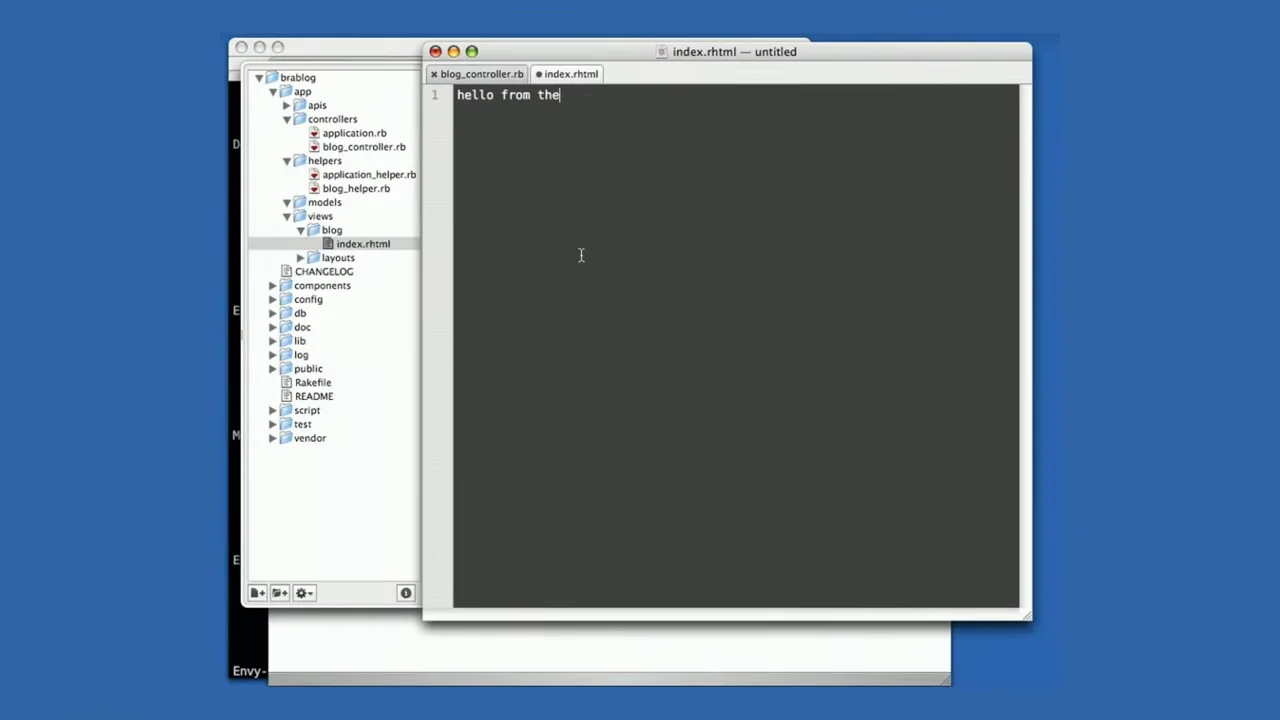Expand the models folder
The image size is (1280, 720).
pos(287,202)
